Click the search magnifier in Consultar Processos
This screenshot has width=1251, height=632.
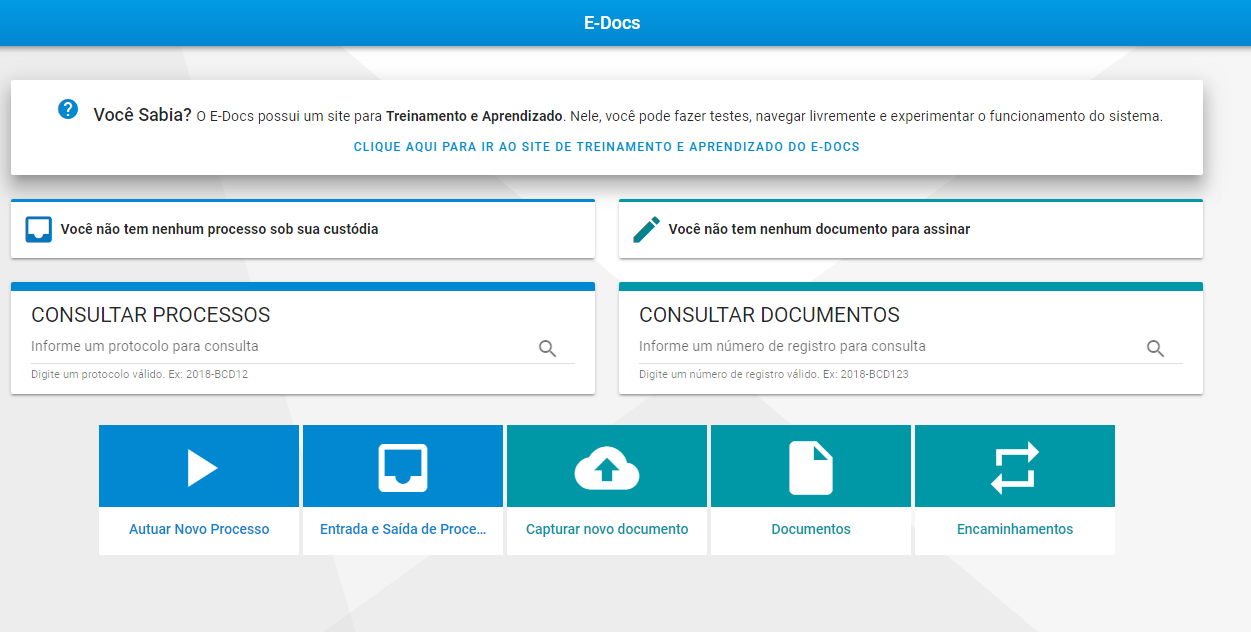click(x=548, y=348)
